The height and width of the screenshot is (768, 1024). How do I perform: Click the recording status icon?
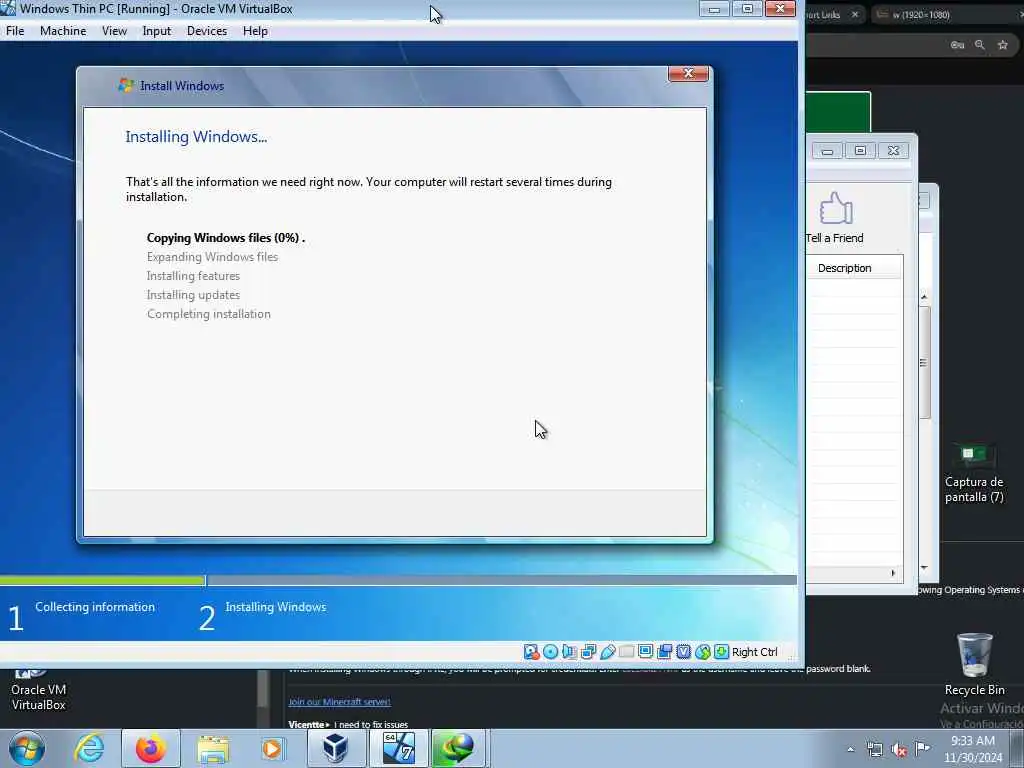pos(665,652)
